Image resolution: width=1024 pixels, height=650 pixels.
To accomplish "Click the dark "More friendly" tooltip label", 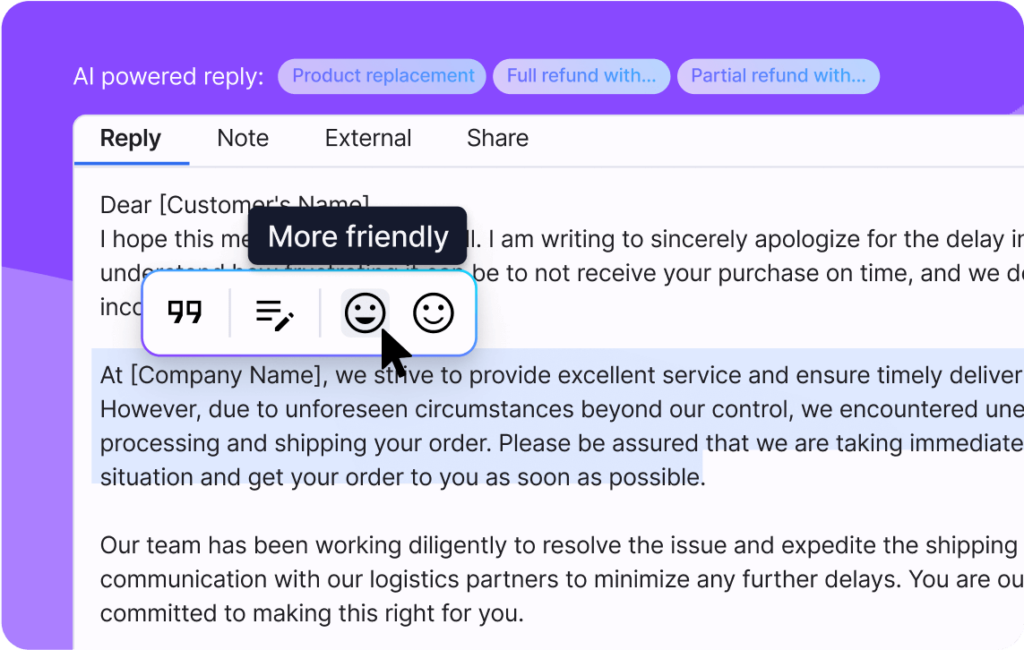I will tap(357, 236).
